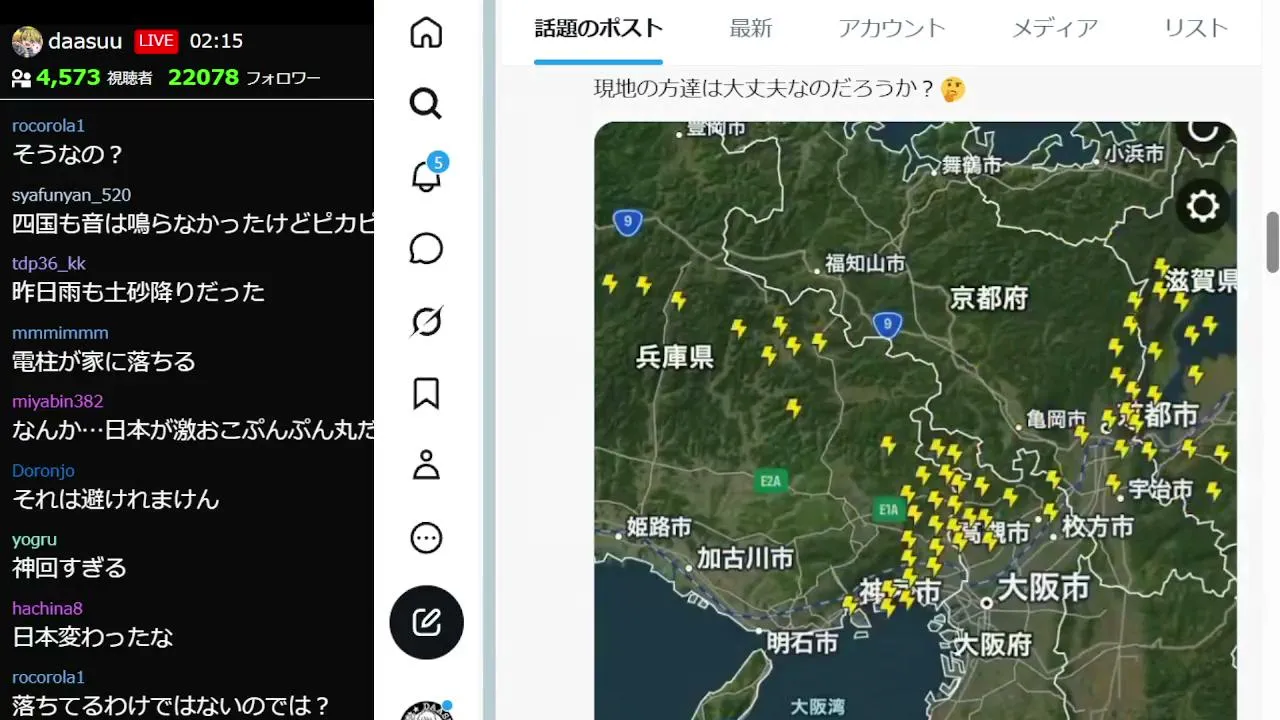
Task: Click chat username hachina8
Action: click(x=47, y=609)
